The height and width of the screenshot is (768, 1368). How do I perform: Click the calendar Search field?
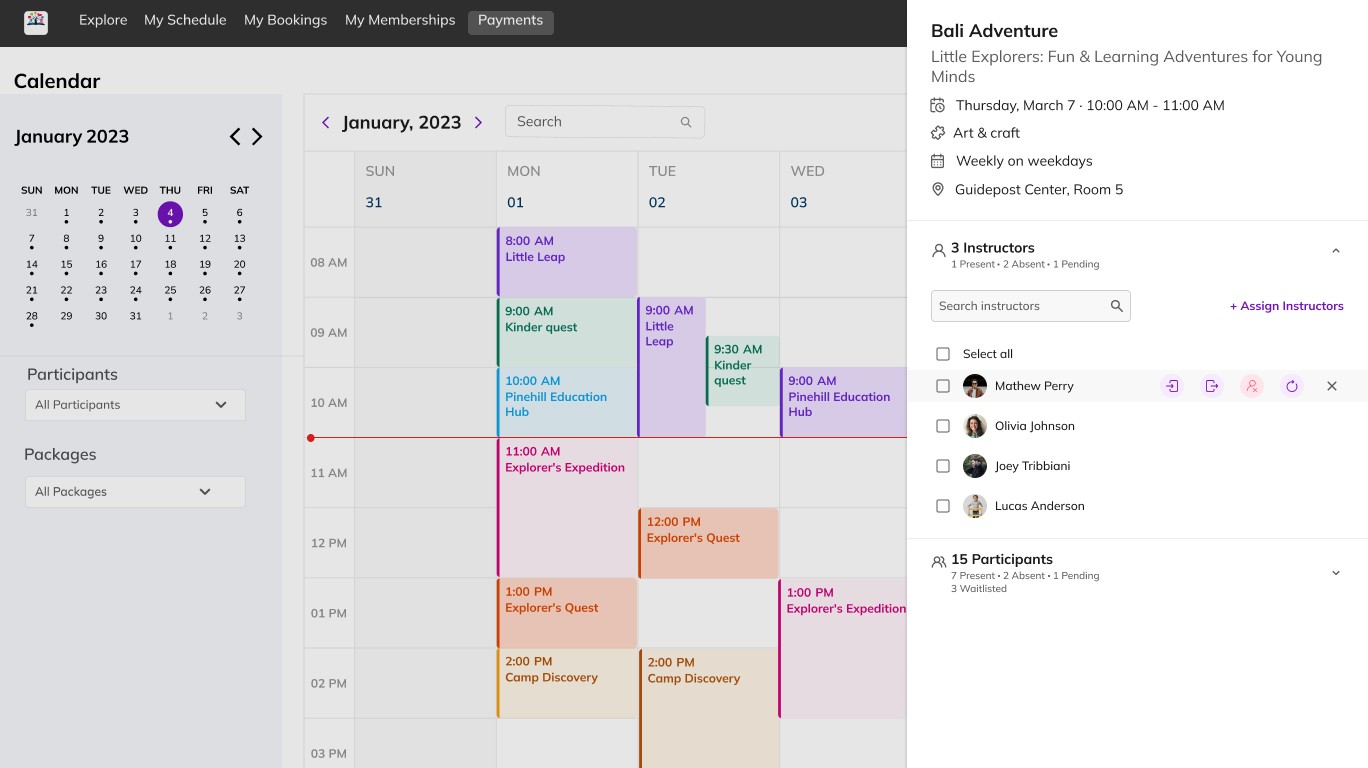click(x=605, y=122)
